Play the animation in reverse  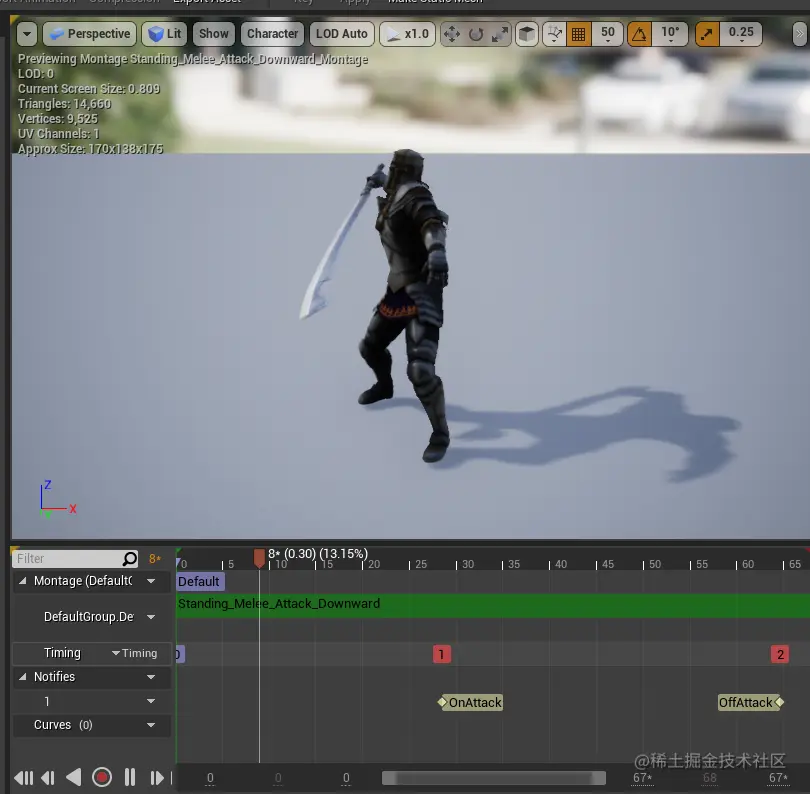(73, 777)
